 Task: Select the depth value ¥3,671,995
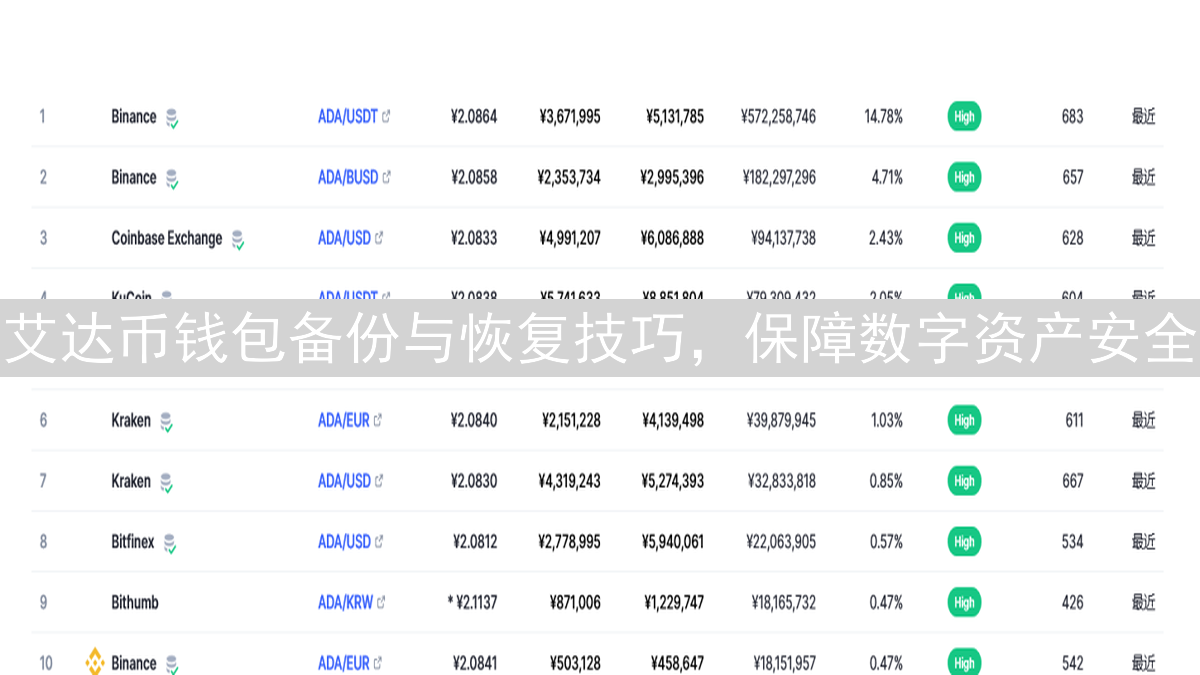[x=570, y=117]
